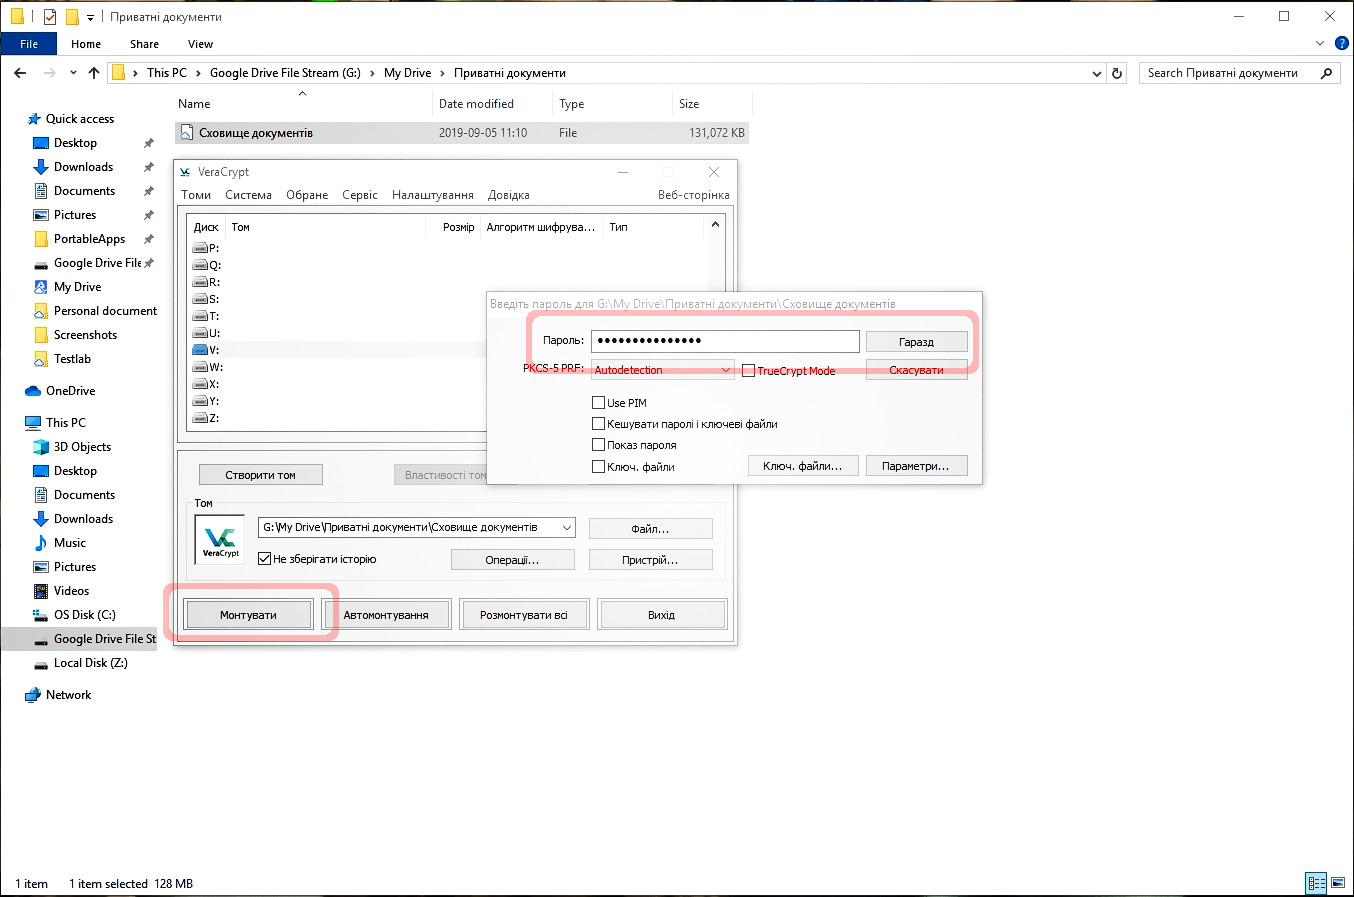Click the 3D Objects icon

click(x=41, y=447)
